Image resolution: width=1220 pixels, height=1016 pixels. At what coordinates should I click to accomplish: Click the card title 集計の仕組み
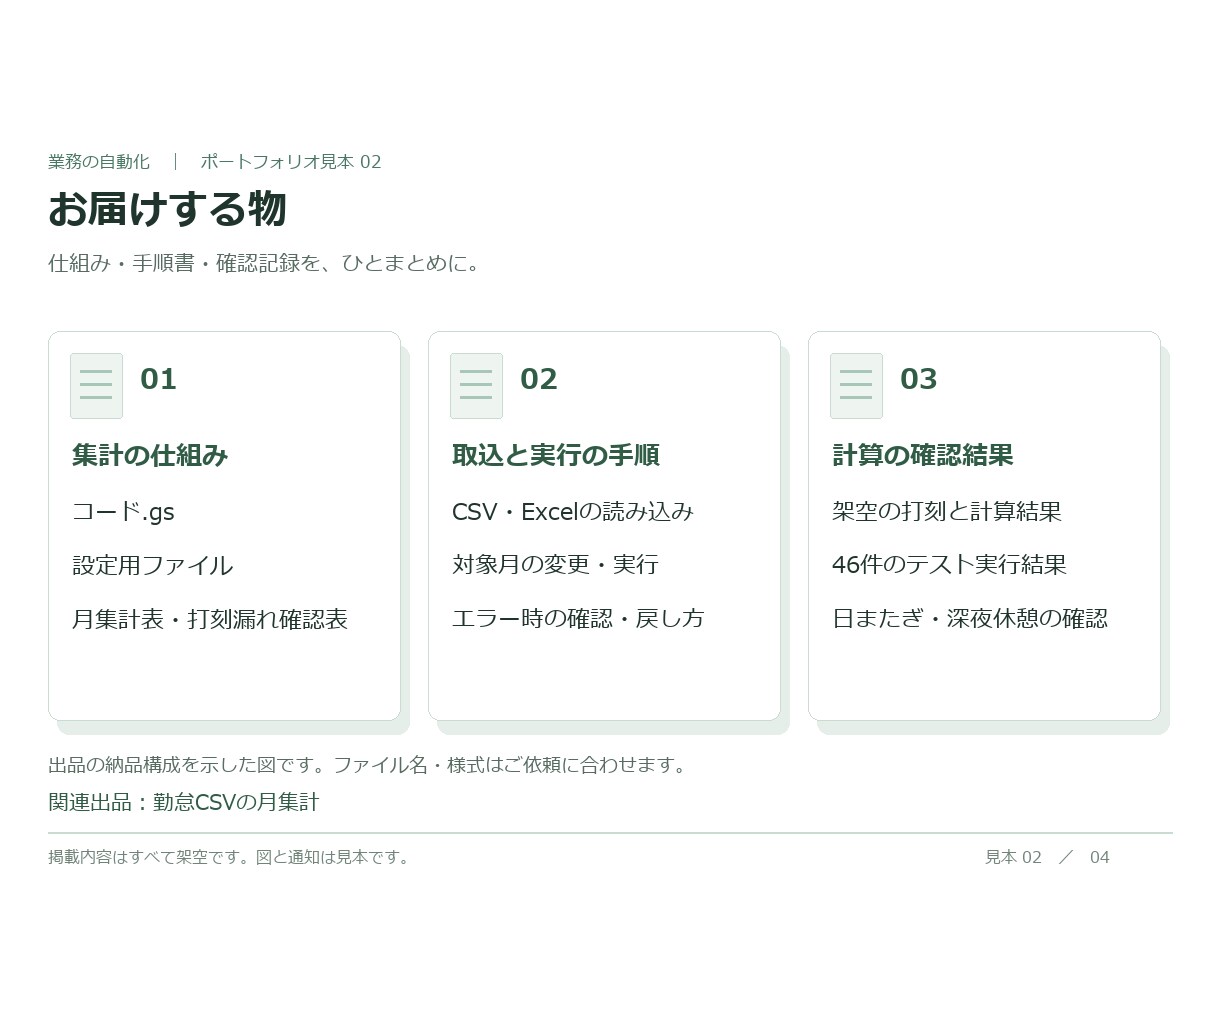point(150,455)
